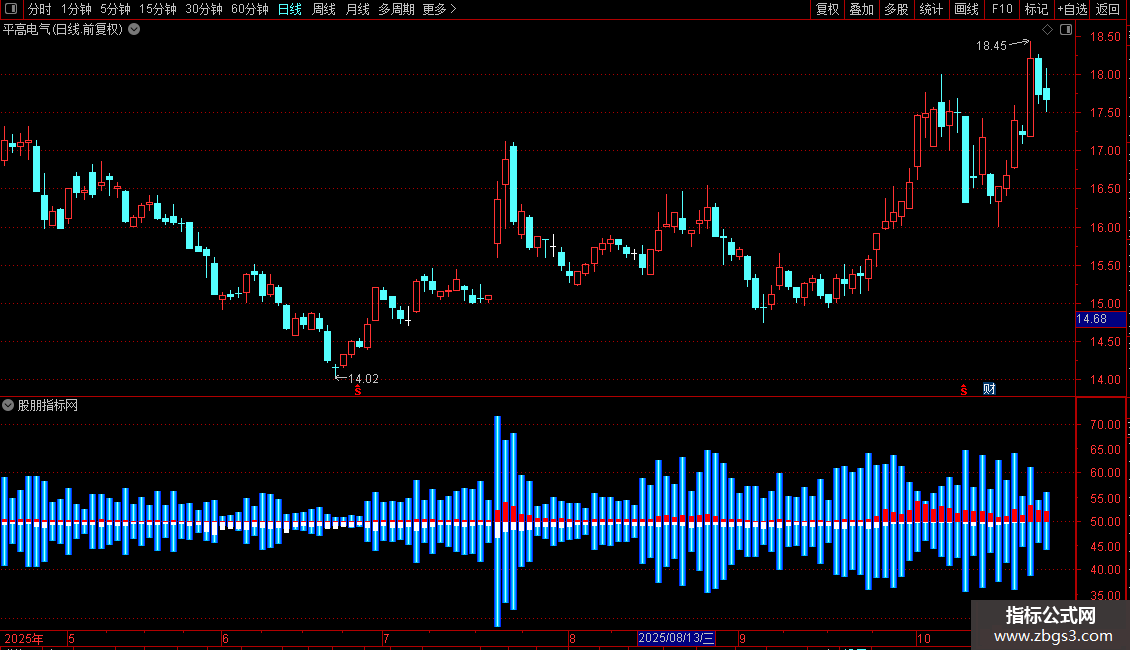Add stock via +自选 button

pyautogui.click(x=1072, y=9)
